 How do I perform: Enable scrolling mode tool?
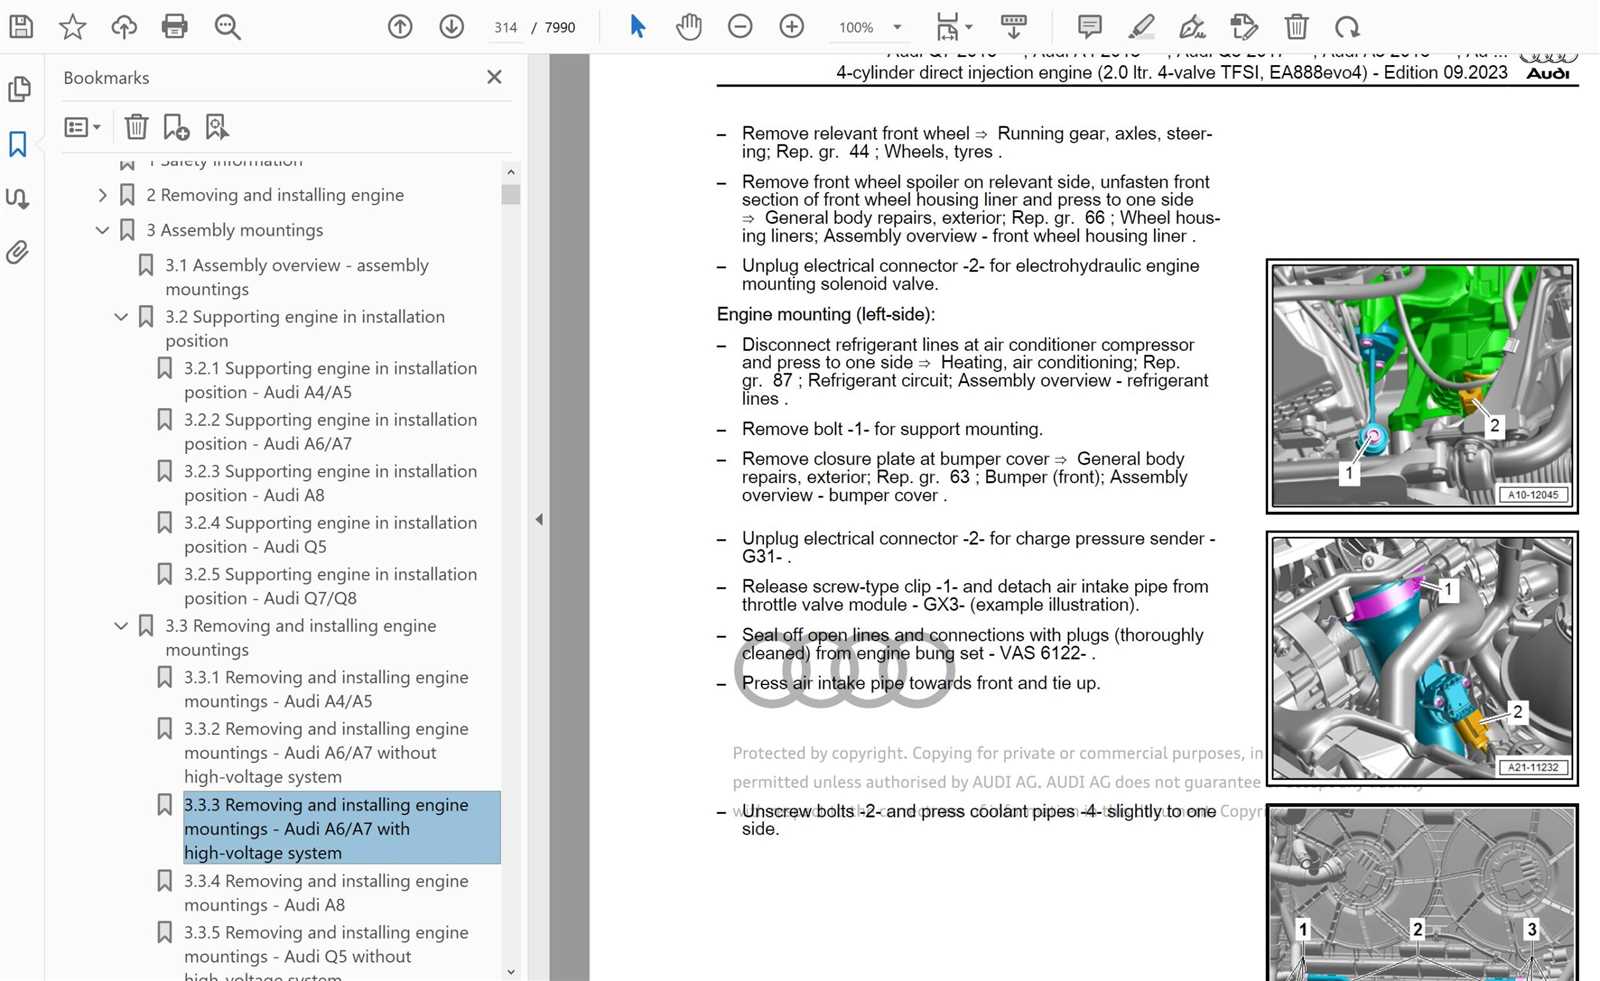(x=1014, y=27)
